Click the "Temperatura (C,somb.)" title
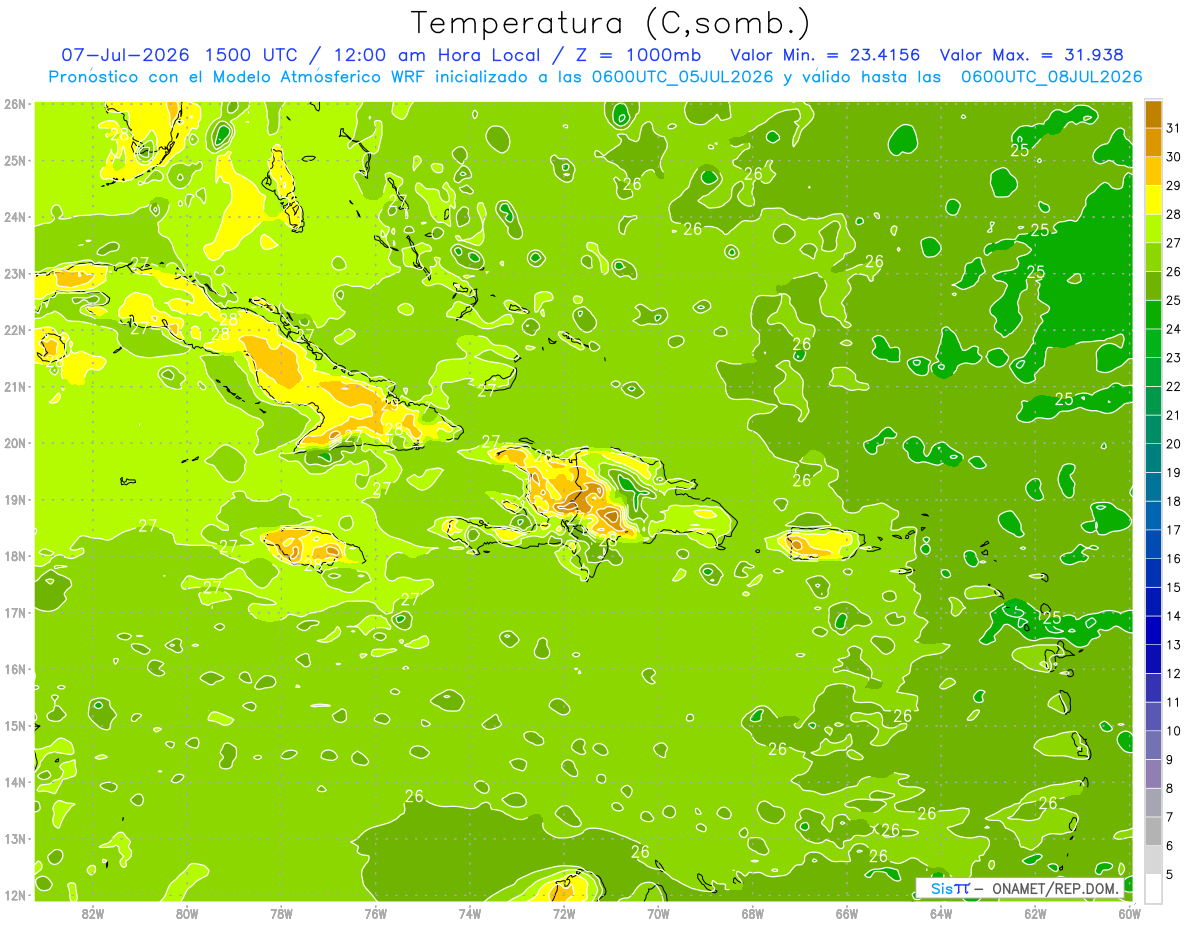Screen dimensions: 1200x927 pyautogui.click(x=611, y=23)
